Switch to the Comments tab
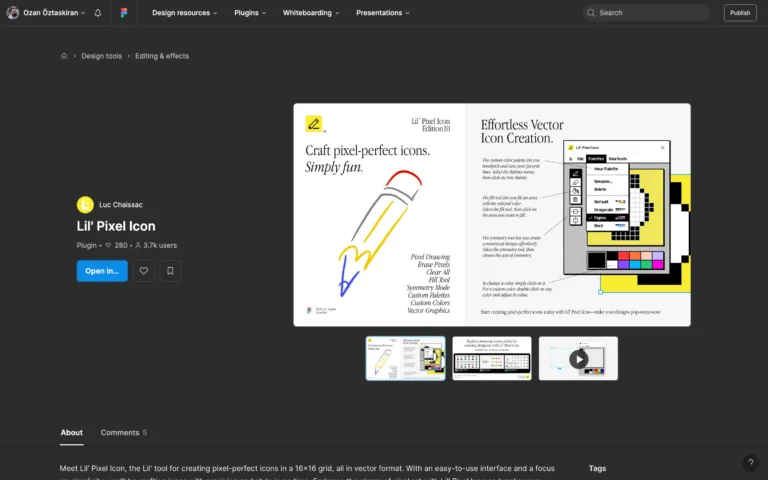Screen dimensions: 768x480 click(123, 432)
